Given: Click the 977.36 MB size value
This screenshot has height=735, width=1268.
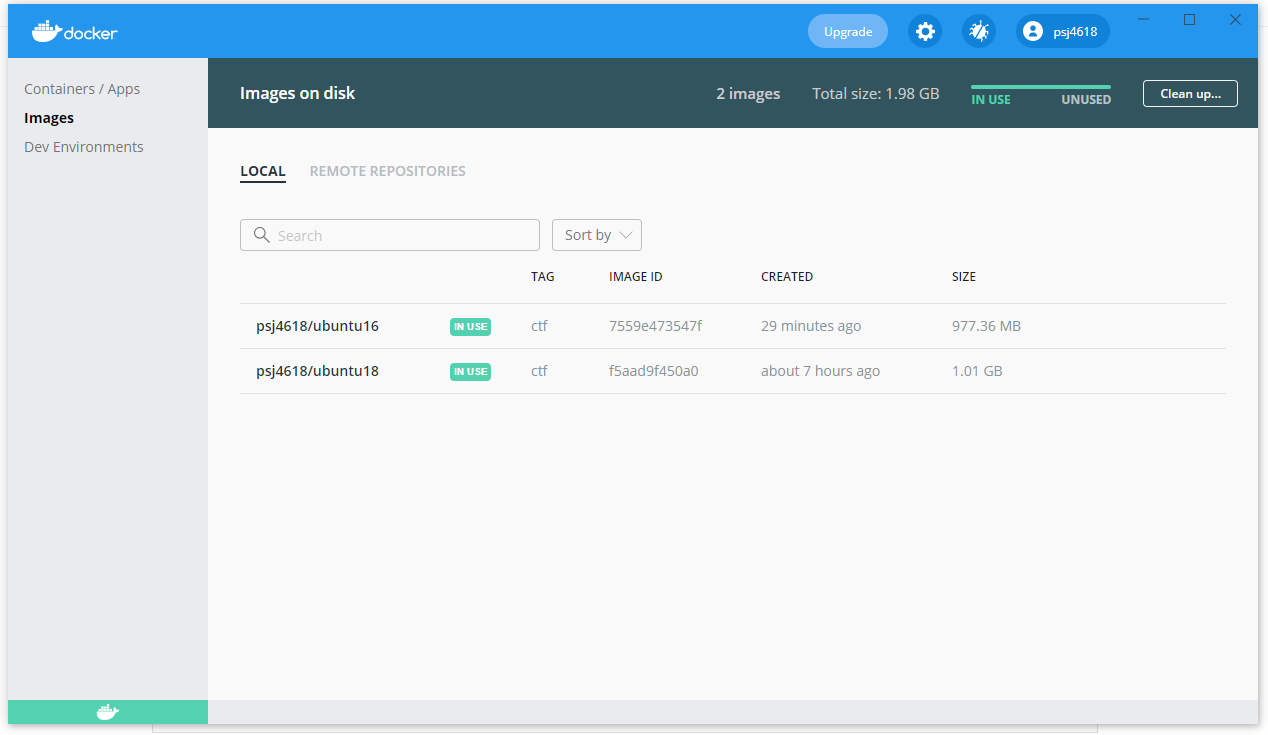Looking at the screenshot, I should click(x=986, y=326).
